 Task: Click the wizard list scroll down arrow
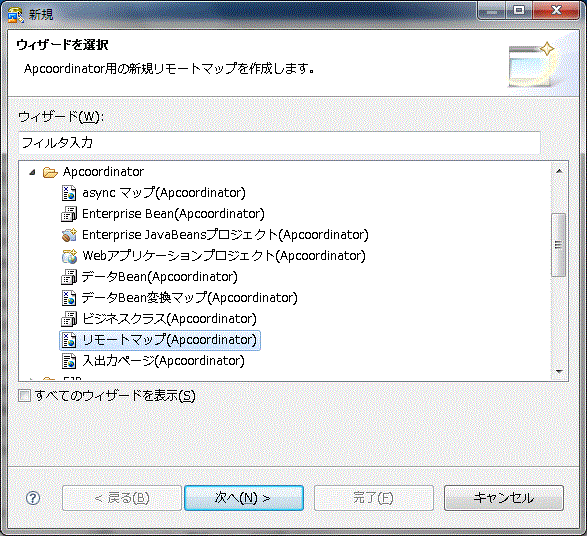click(559, 372)
